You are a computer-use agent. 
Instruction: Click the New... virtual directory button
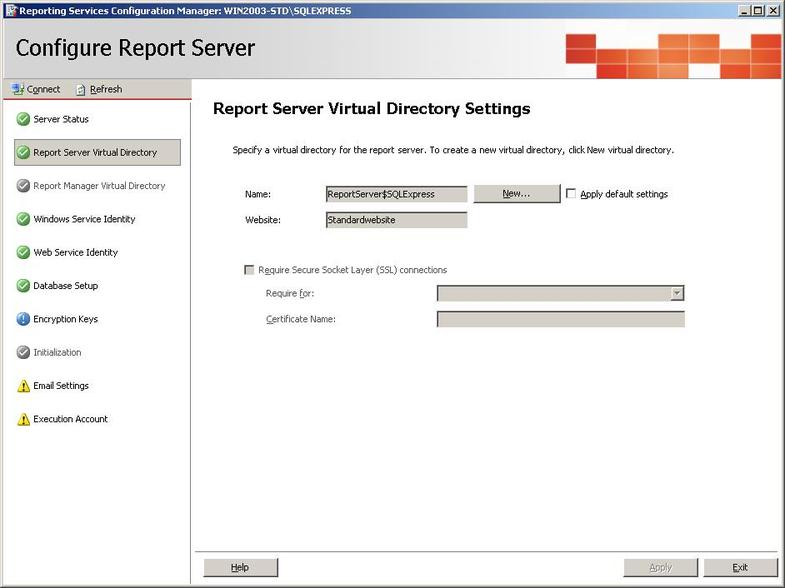point(517,194)
